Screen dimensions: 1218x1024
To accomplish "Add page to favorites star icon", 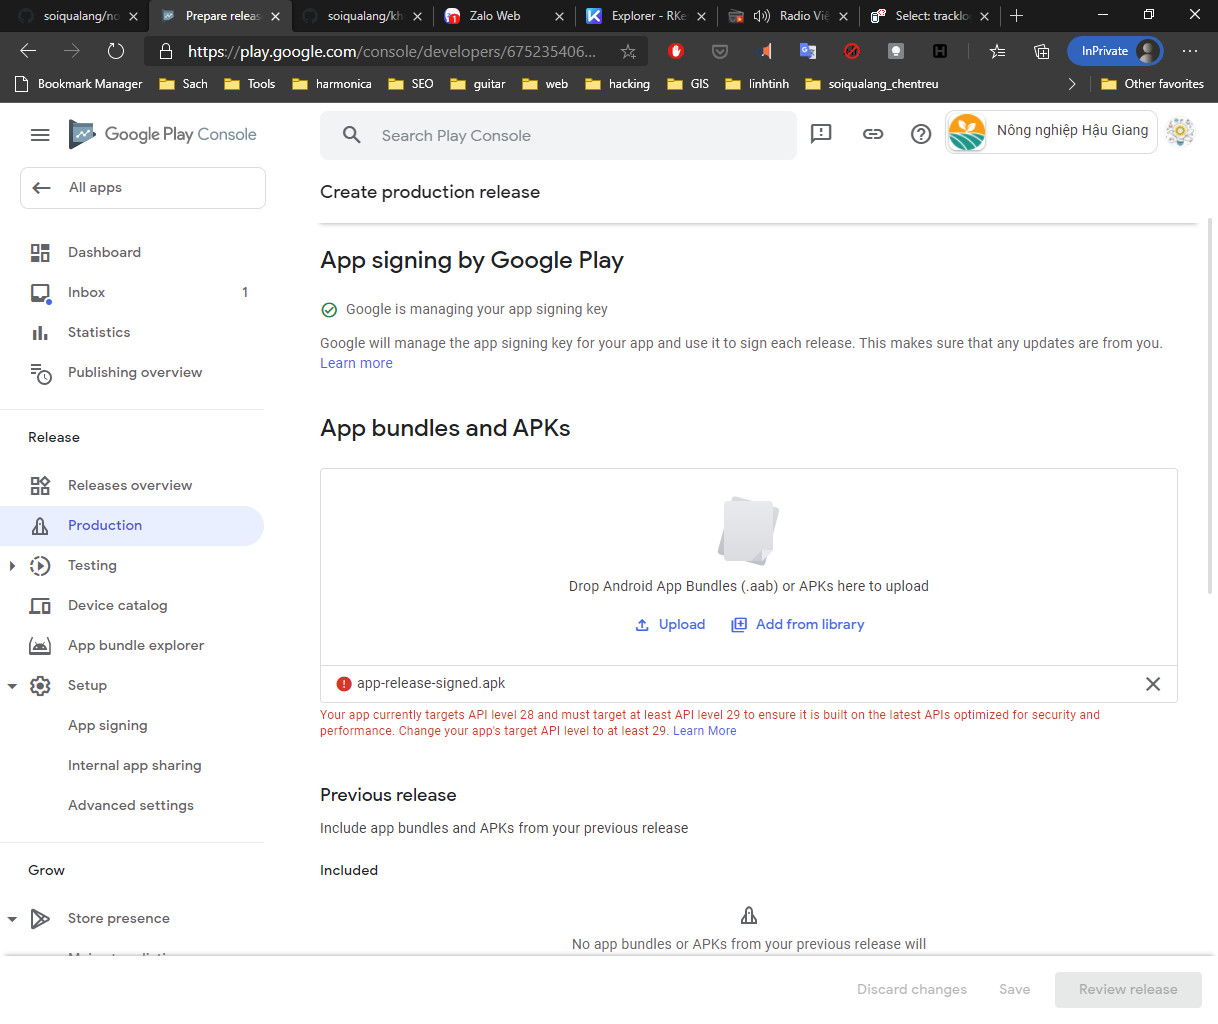I will [628, 51].
